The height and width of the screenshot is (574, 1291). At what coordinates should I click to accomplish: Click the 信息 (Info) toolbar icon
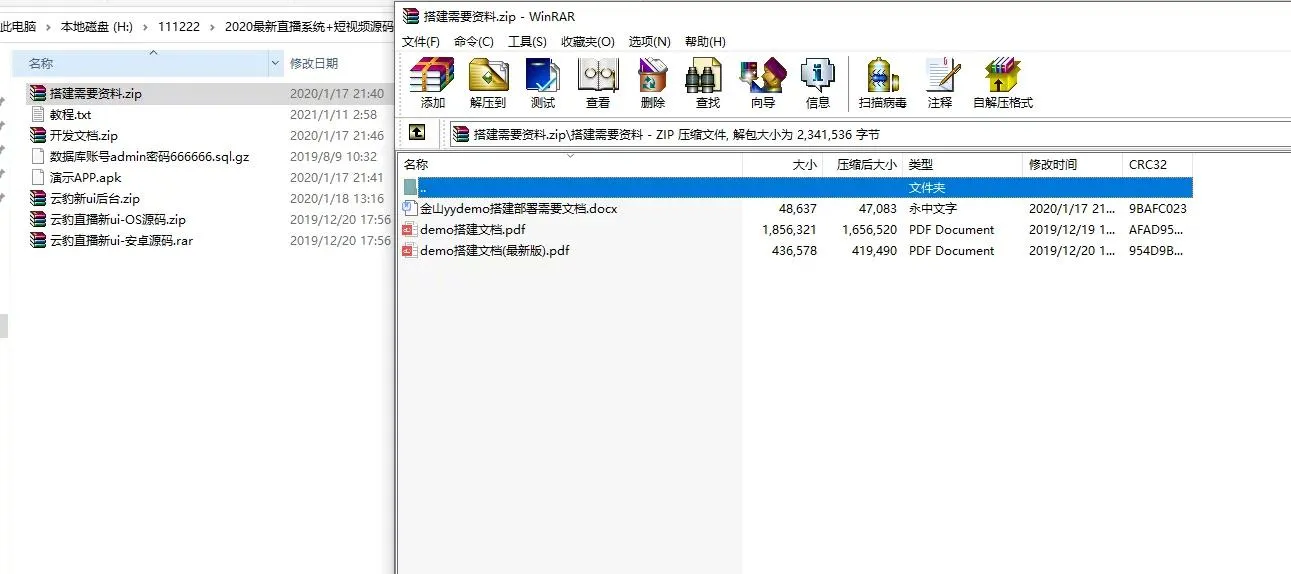tap(818, 76)
